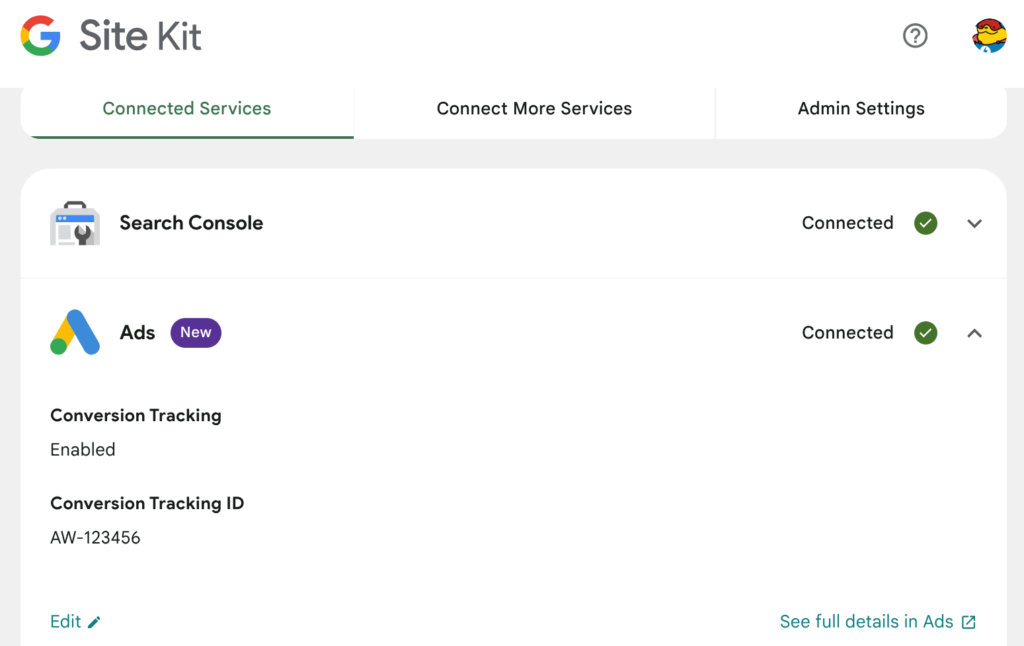This screenshot has width=1024, height=646.
Task: Open the help question mark icon
Action: 915,35
